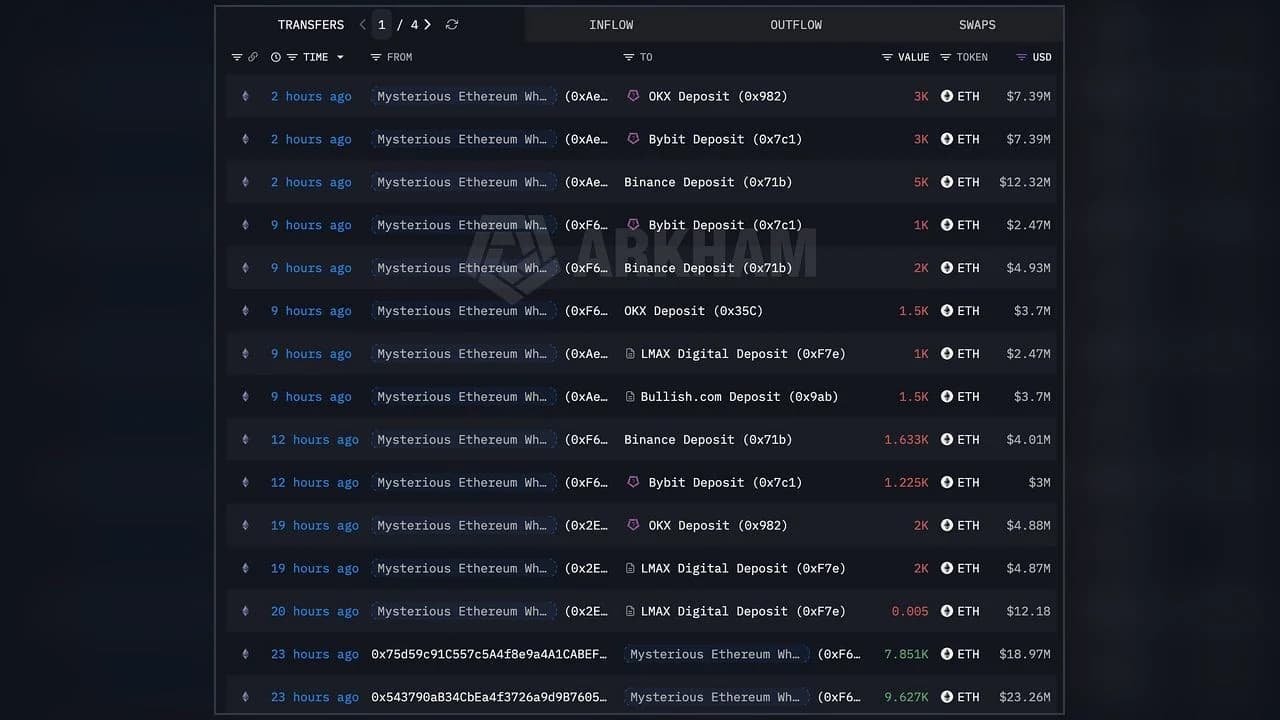Switch to the SWAPS tab
This screenshot has height=720, width=1280.
(x=977, y=25)
